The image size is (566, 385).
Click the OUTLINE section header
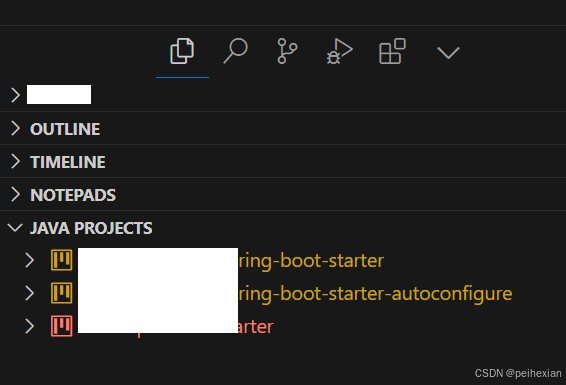[x=283, y=128]
